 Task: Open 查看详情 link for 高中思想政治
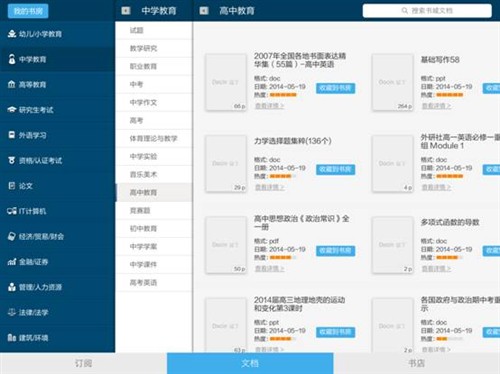tap(269, 269)
